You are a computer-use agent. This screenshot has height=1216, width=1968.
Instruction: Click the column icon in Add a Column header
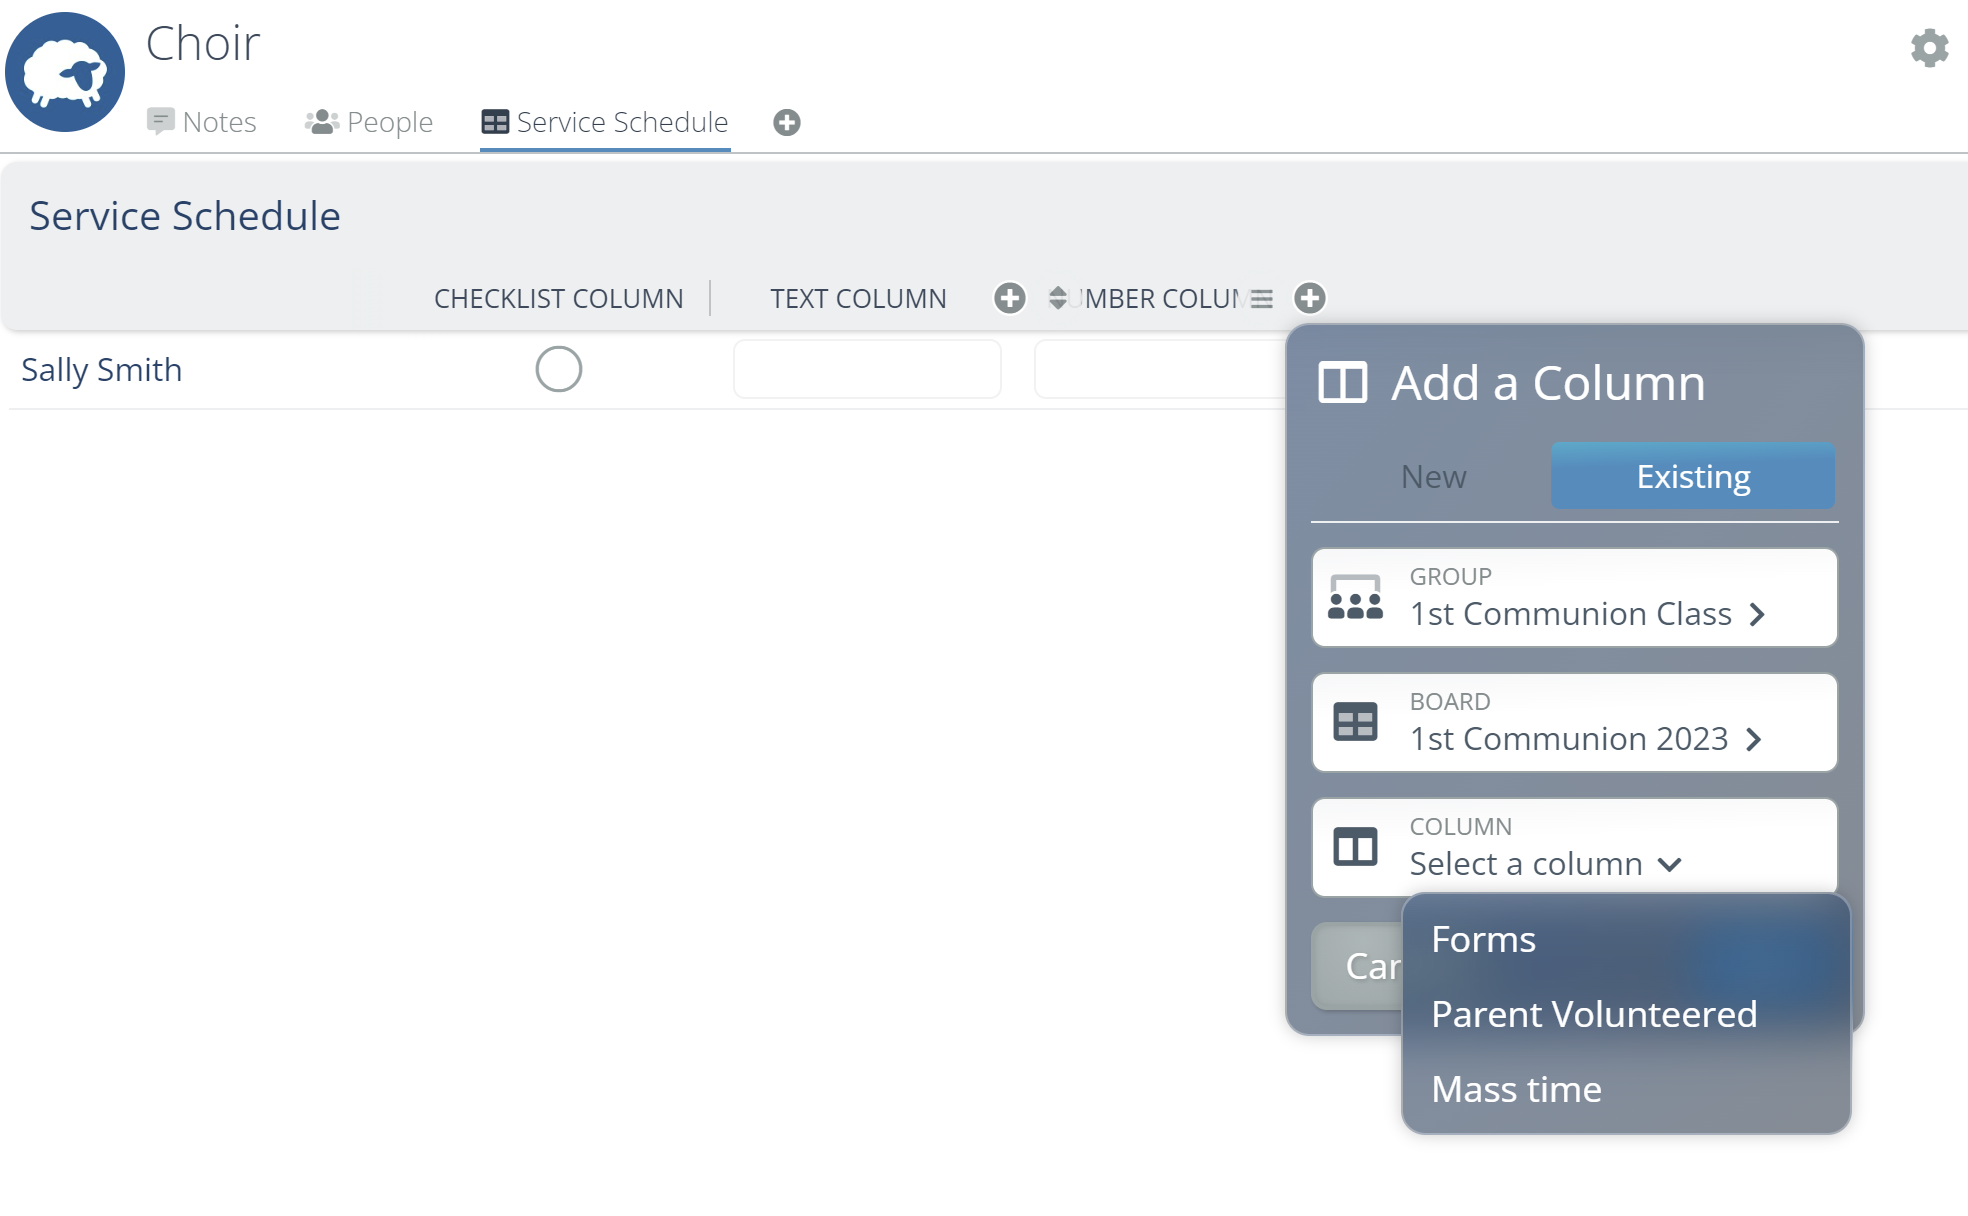click(x=1341, y=381)
